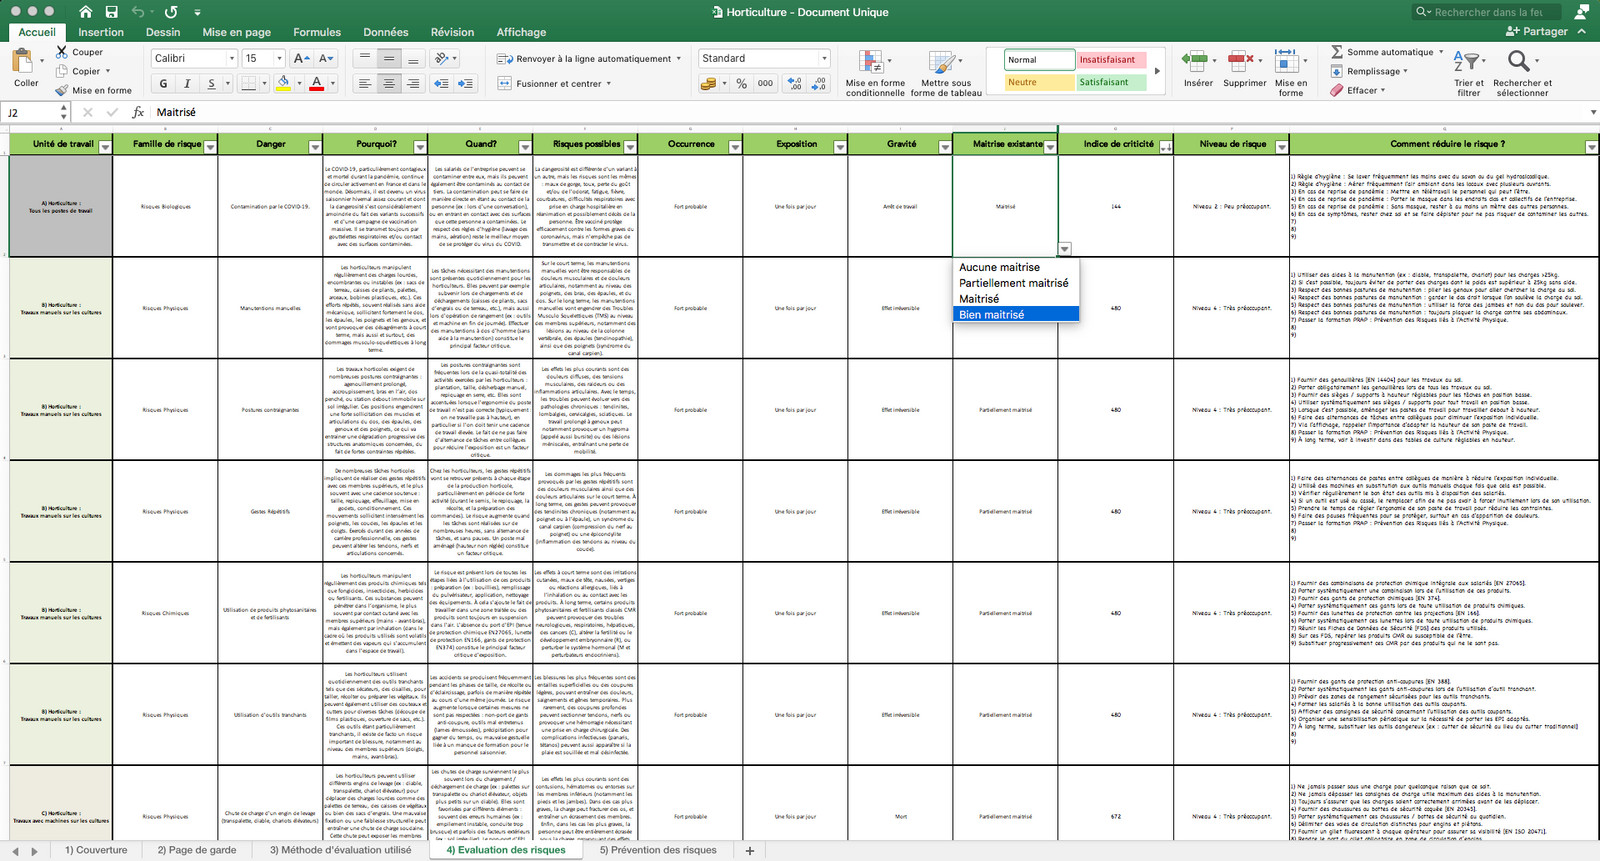Apply the percent style icon

[x=742, y=84]
